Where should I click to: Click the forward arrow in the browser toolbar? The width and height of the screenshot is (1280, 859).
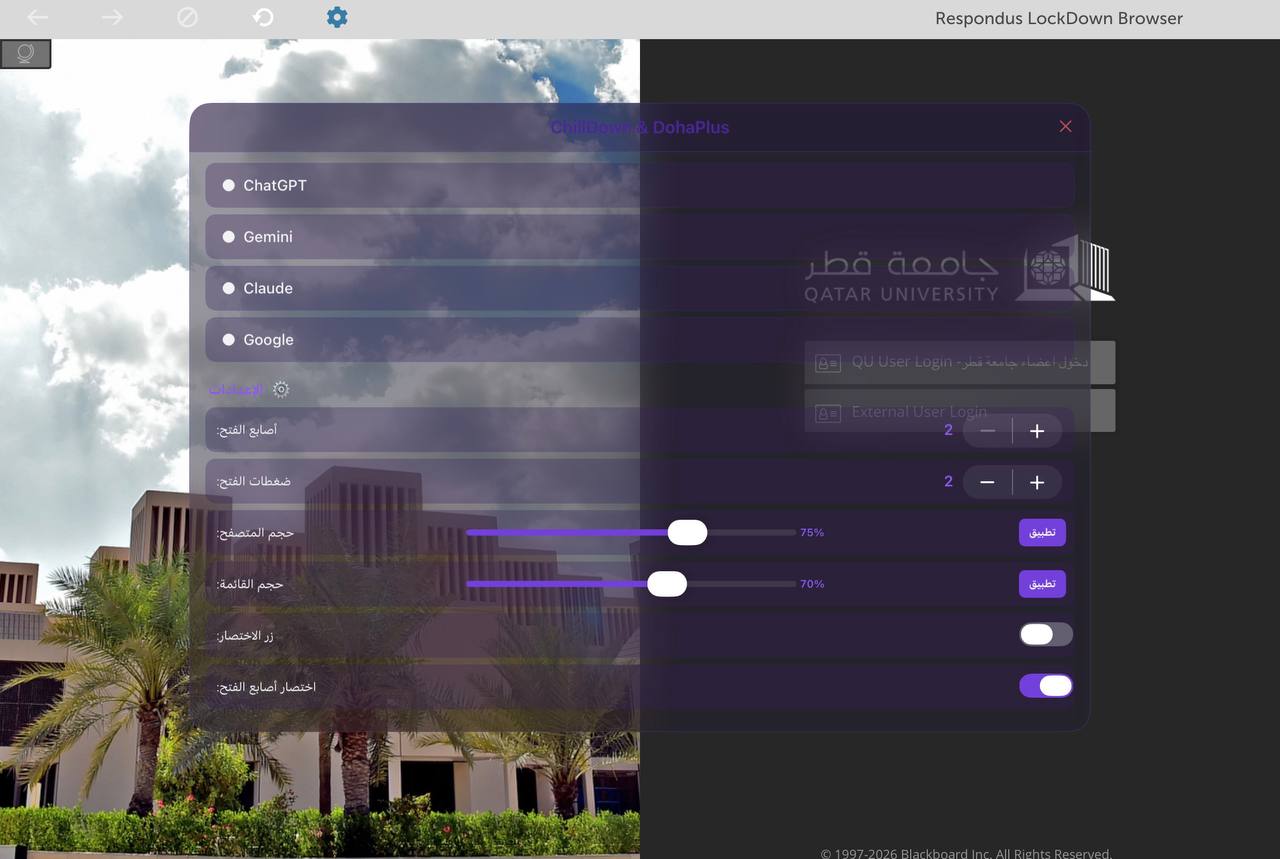(112, 17)
